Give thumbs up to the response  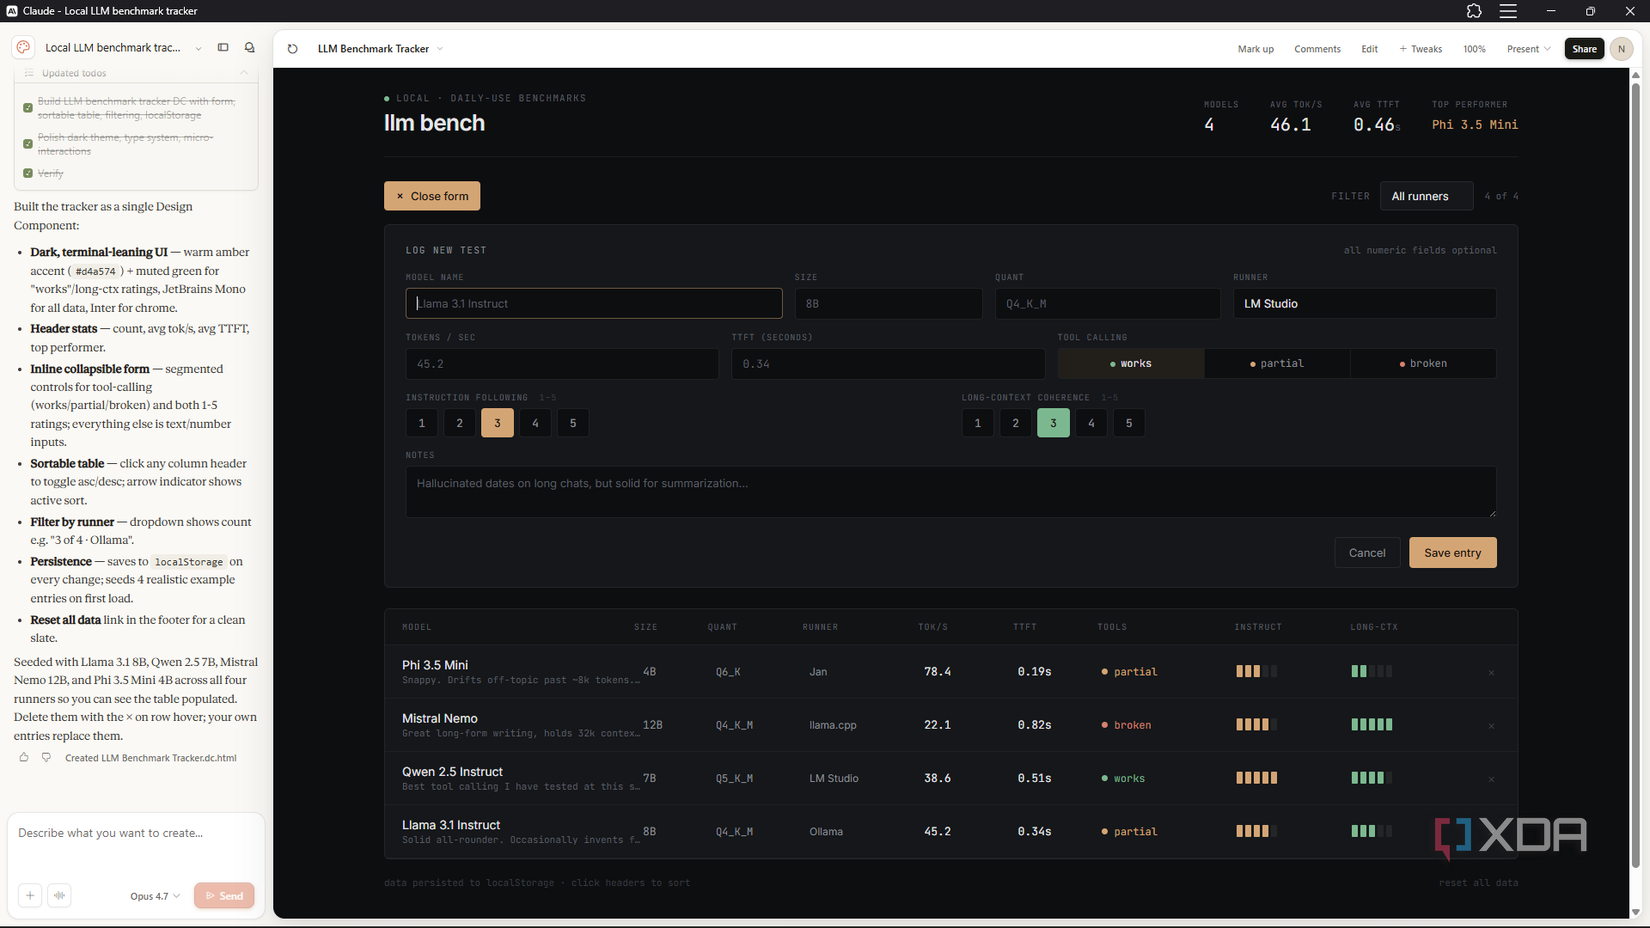24,757
